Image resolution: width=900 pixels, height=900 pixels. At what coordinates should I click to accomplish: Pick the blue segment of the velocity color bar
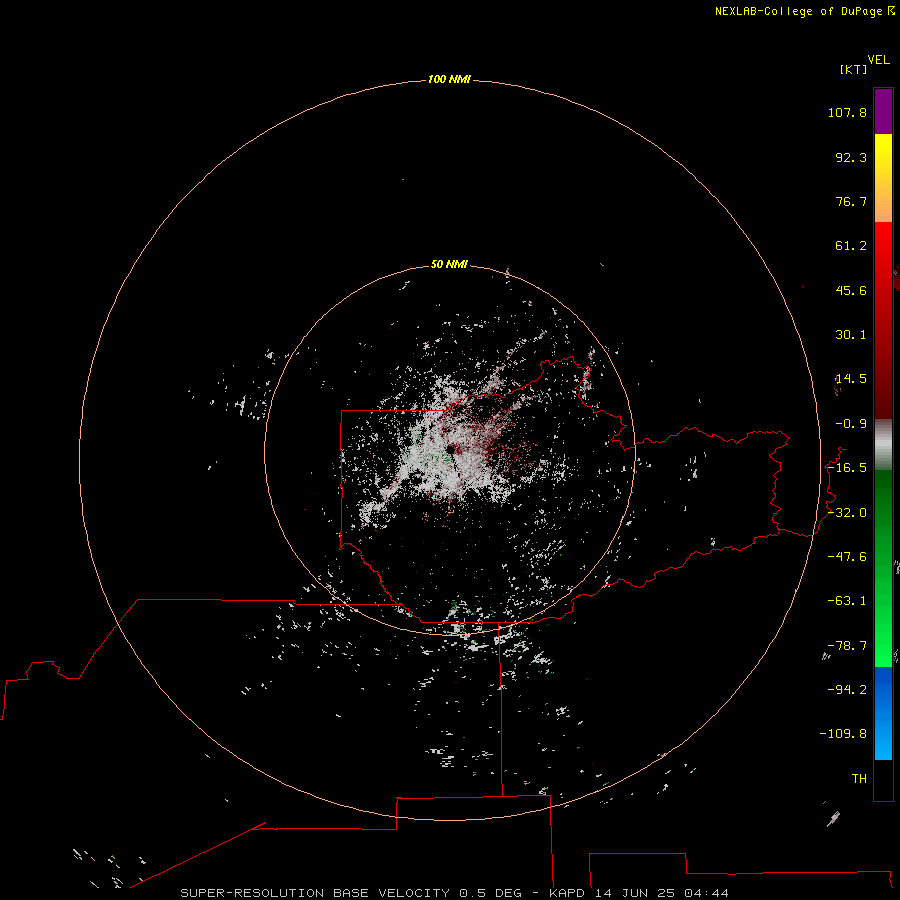pos(883,713)
